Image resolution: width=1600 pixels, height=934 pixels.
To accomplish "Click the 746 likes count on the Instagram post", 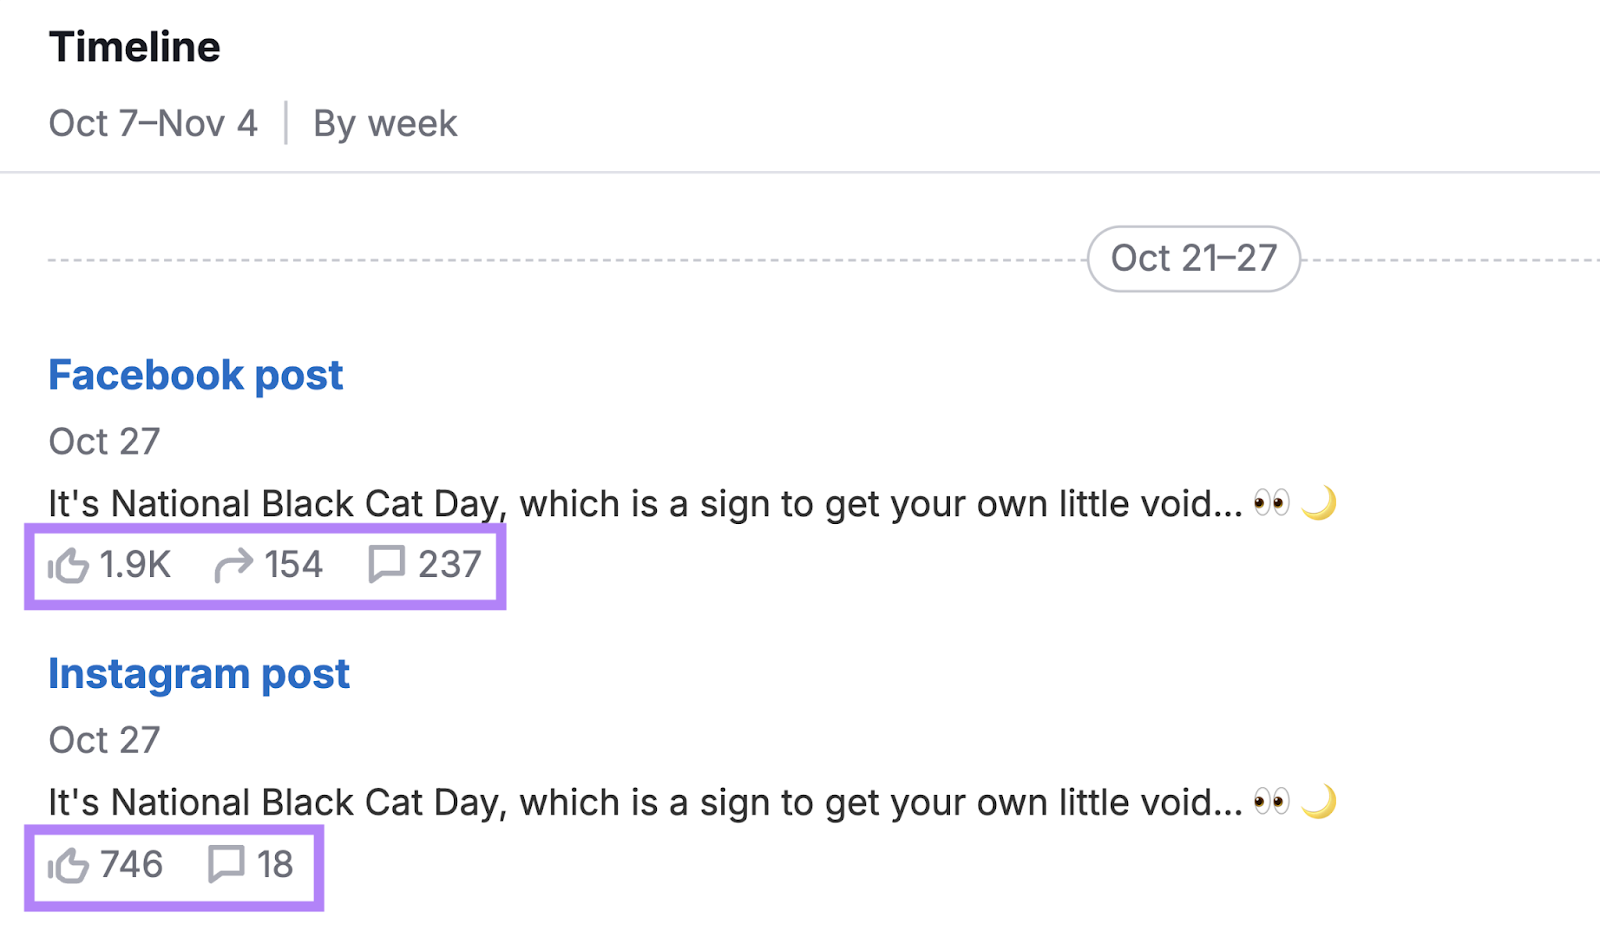I will (x=132, y=864).
